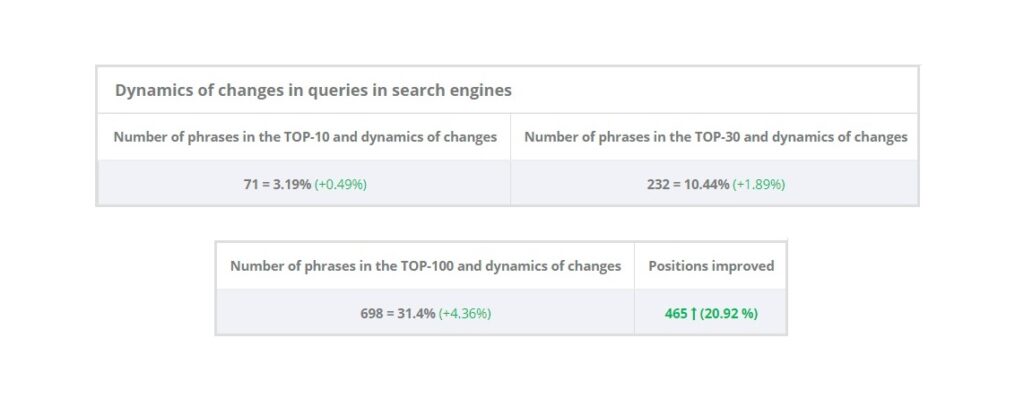Click the 3.19% share value
The height and width of the screenshot is (416, 1024).
click(293, 185)
